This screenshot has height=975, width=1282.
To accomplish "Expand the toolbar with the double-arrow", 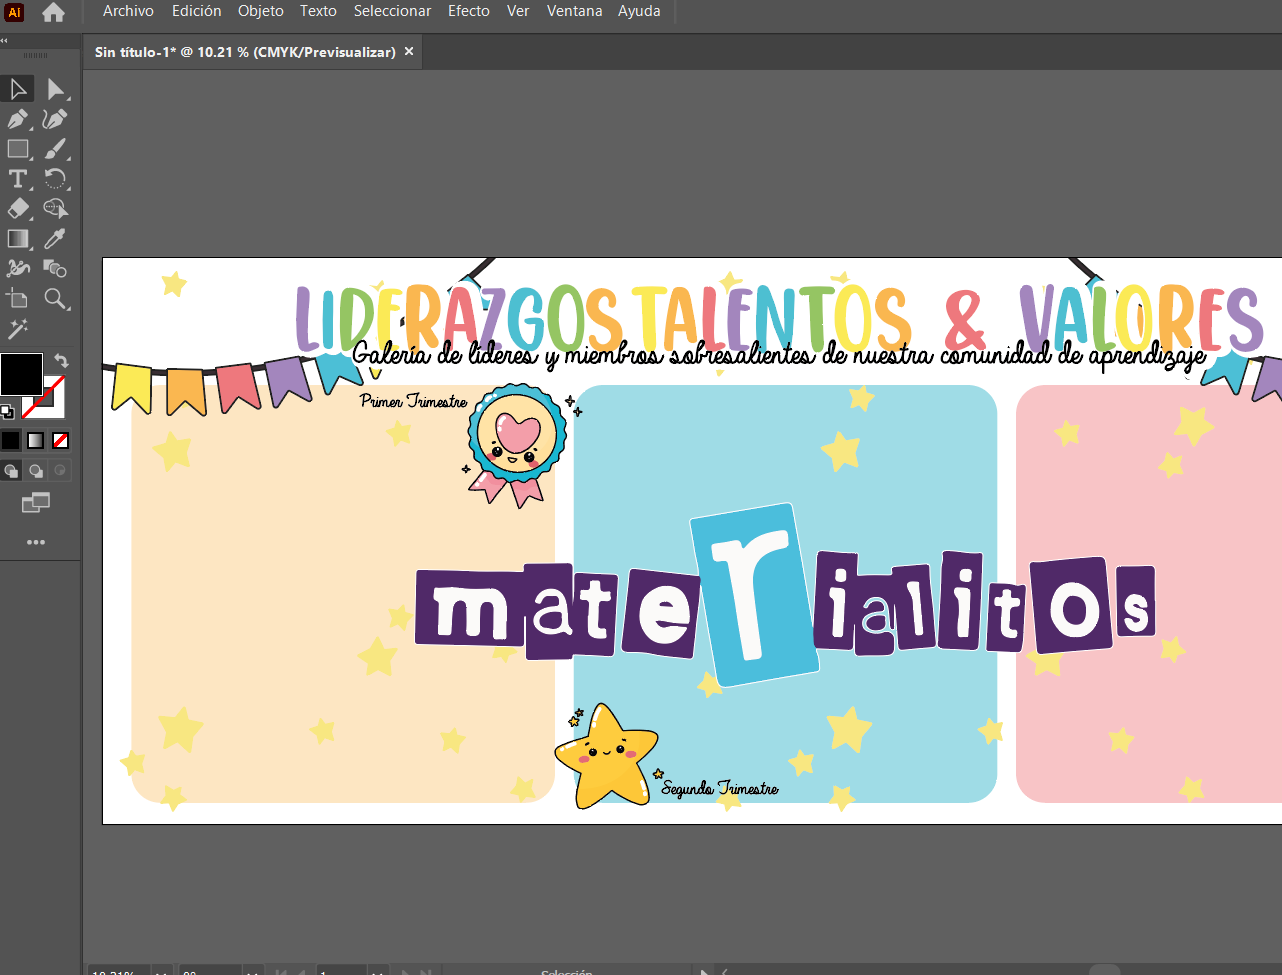I will pos(4,40).
